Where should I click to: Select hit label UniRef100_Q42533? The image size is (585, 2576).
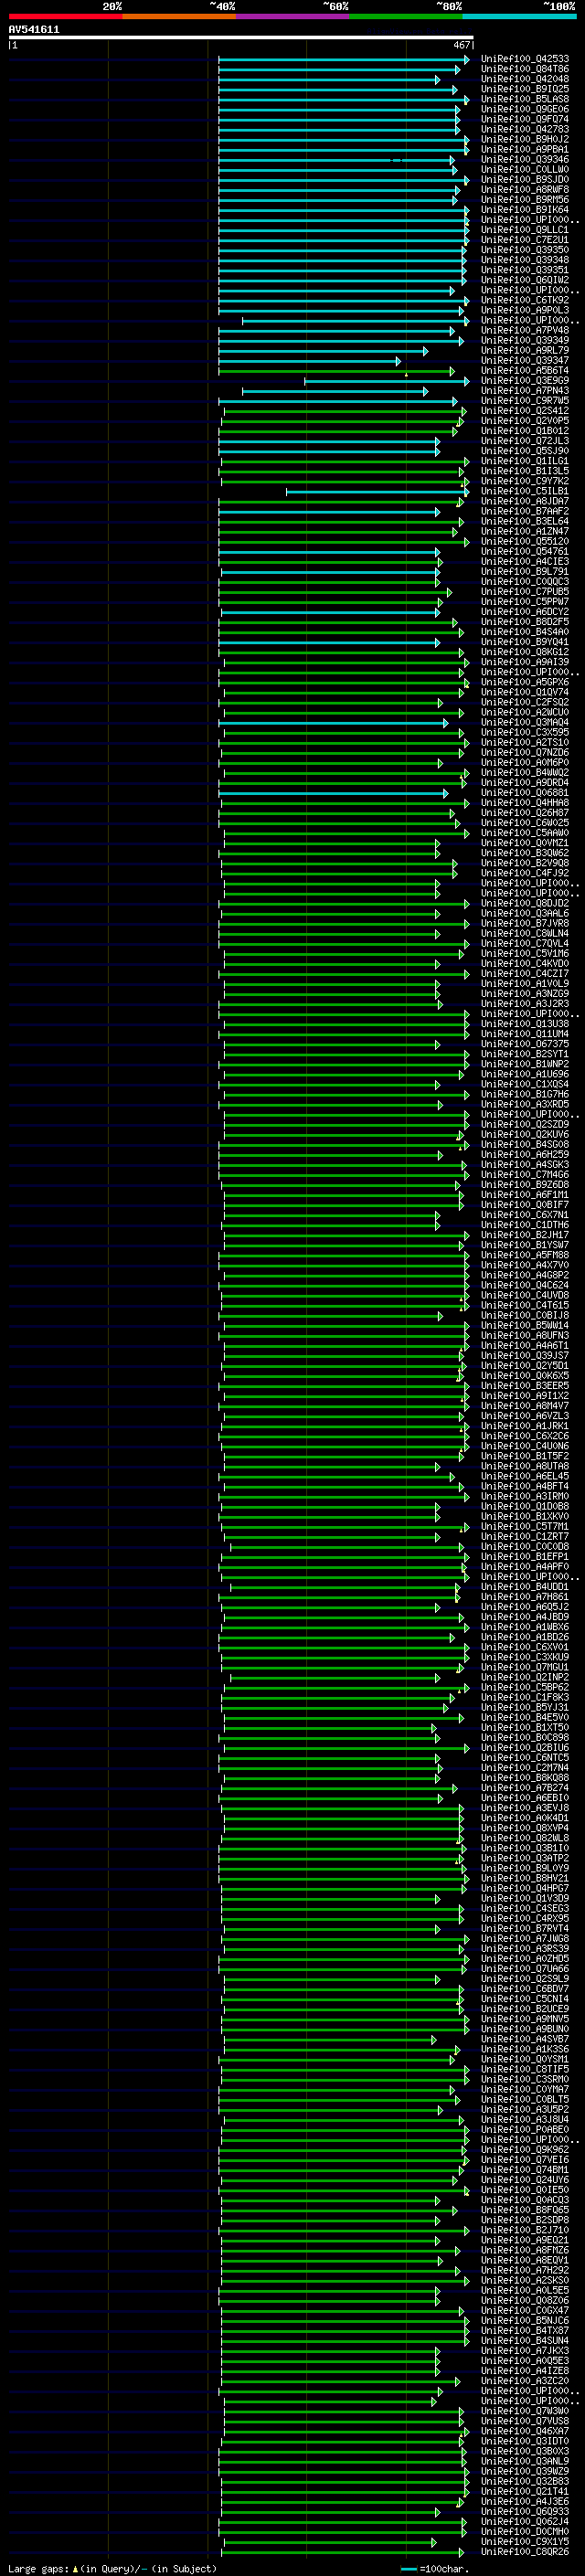click(x=524, y=59)
